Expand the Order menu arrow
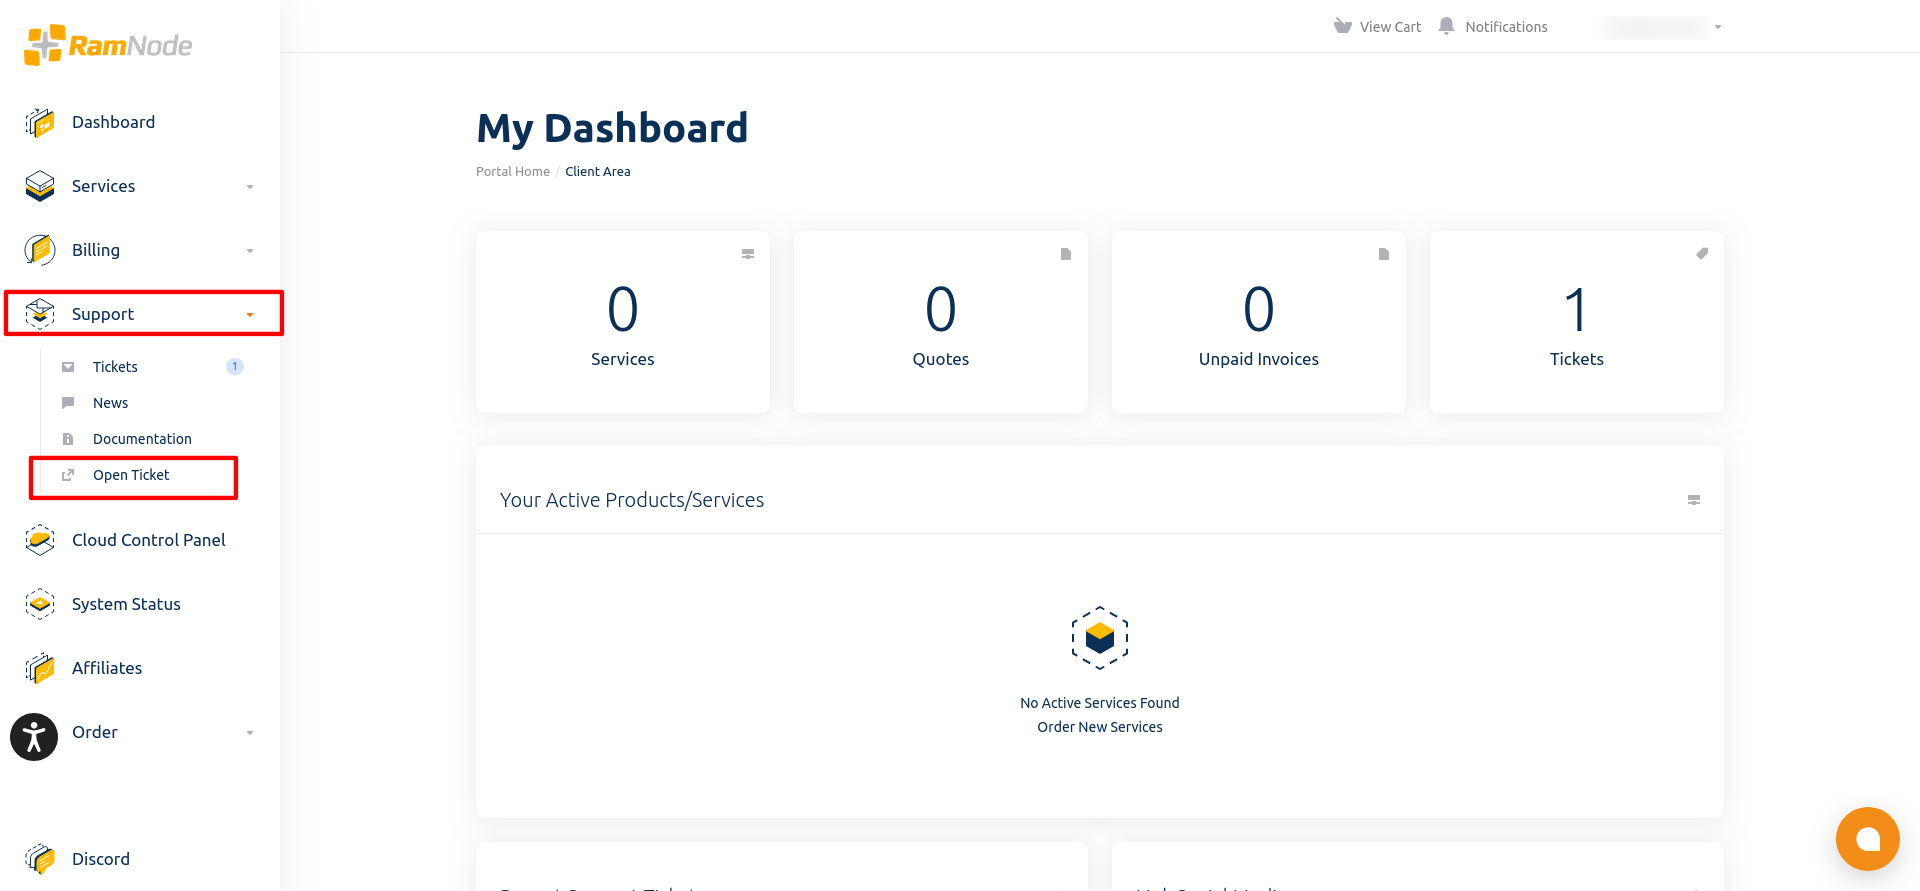The height and width of the screenshot is (891, 1920). tap(250, 733)
